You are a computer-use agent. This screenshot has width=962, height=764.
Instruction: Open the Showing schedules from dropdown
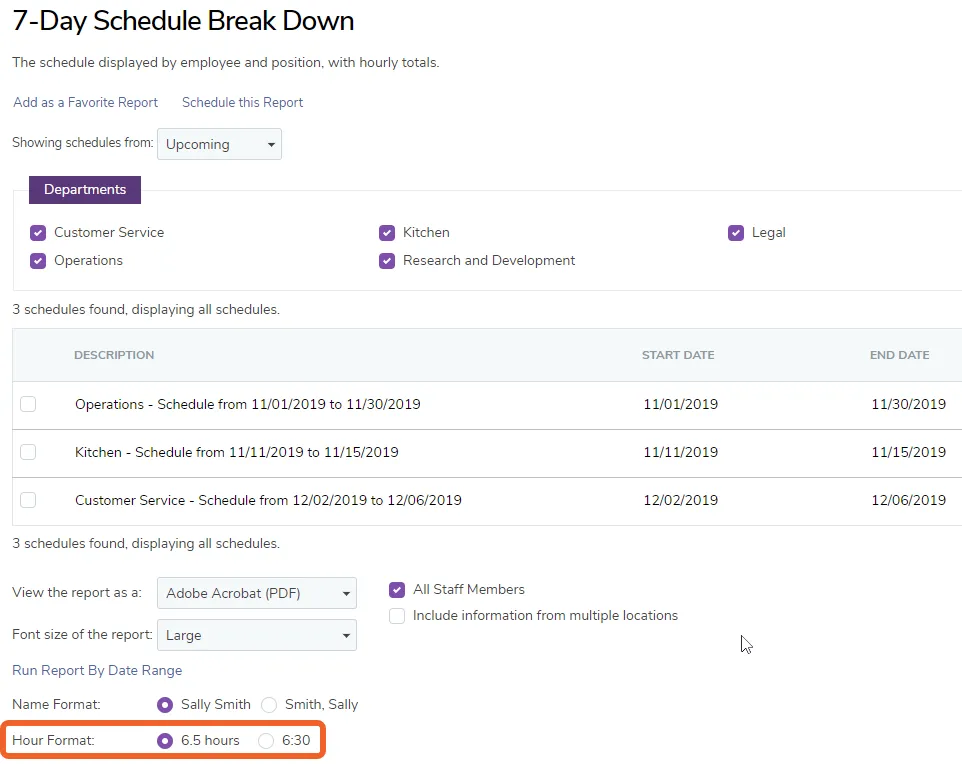coord(219,144)
